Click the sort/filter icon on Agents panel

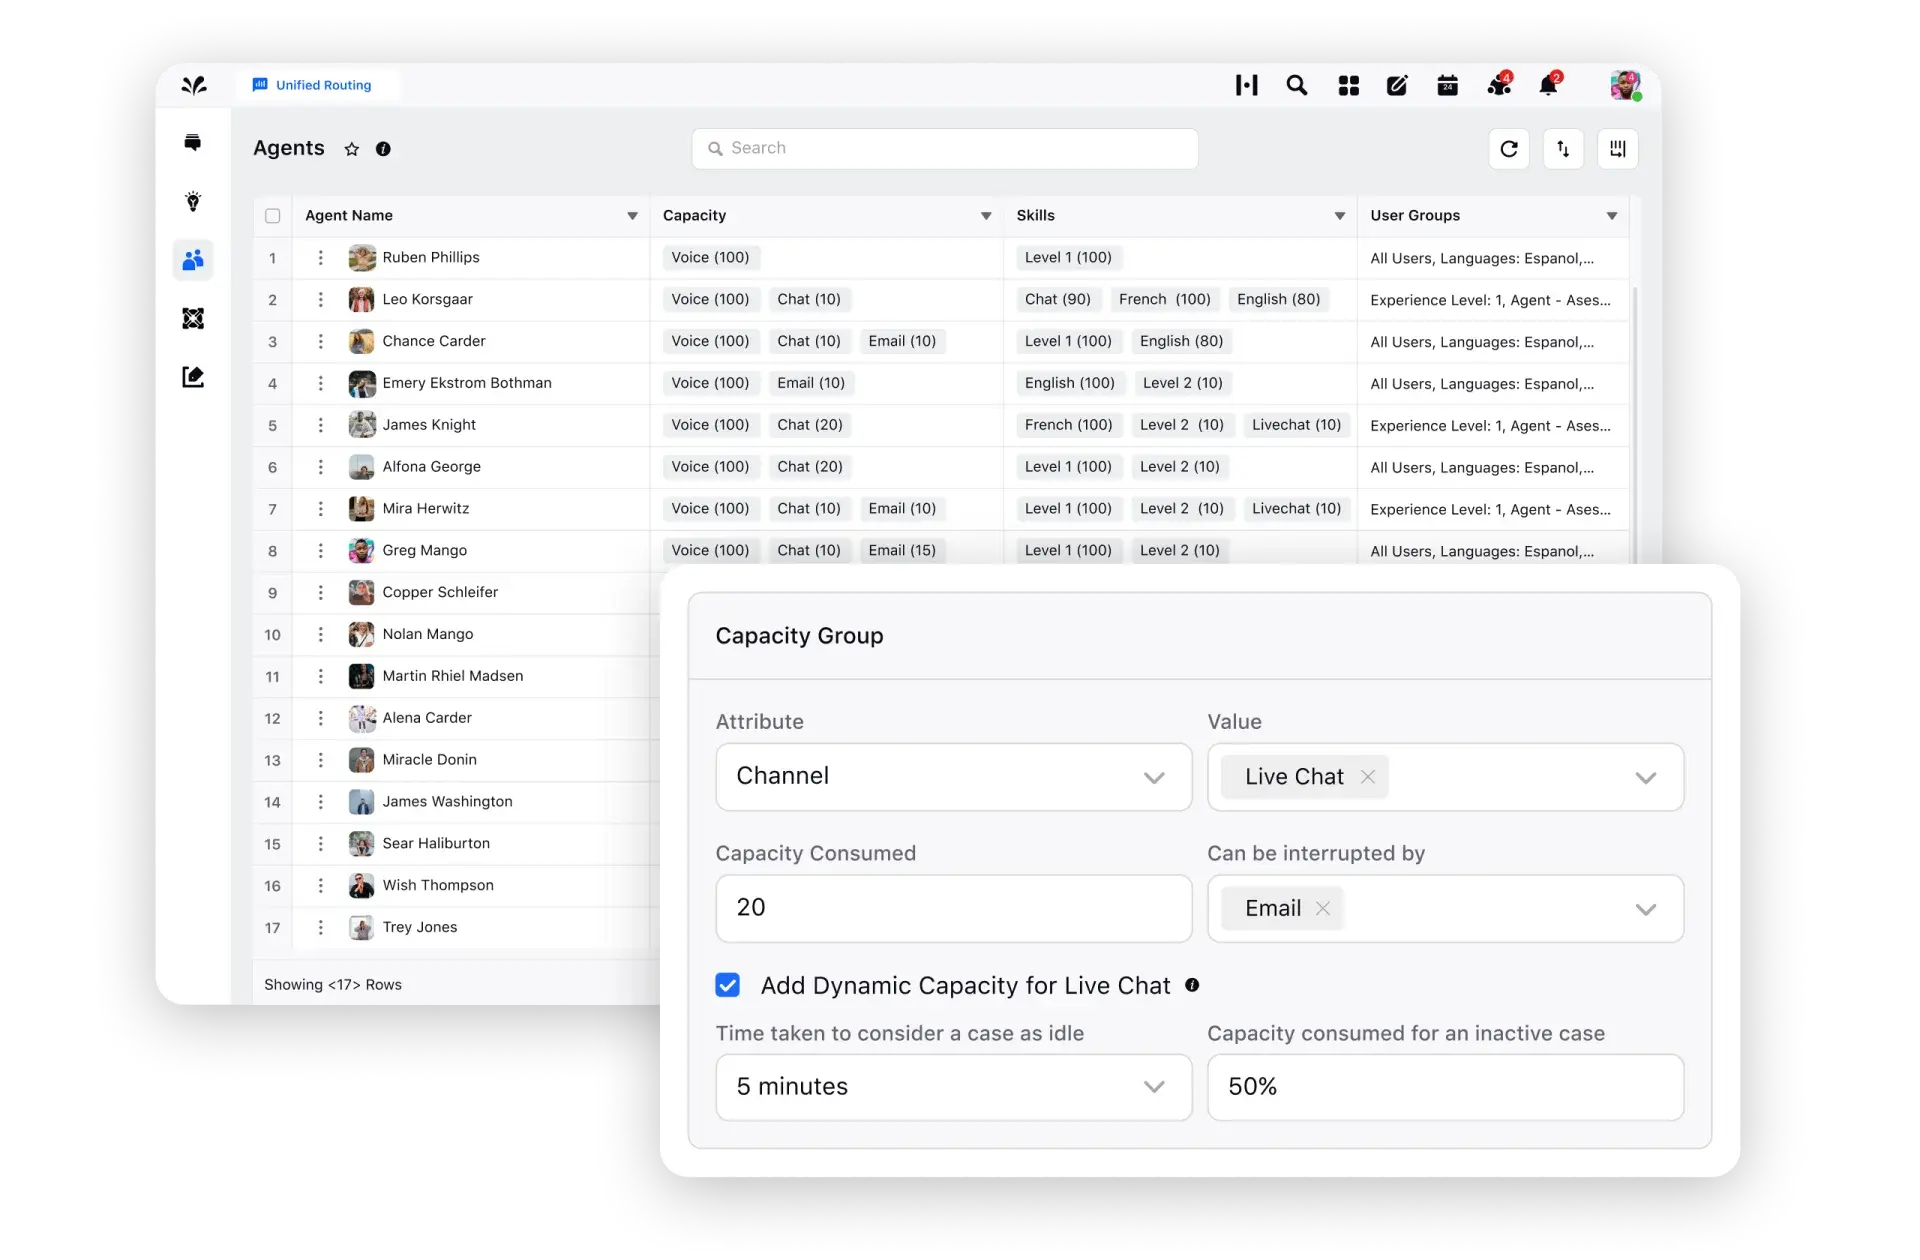tap(1563, 148)
